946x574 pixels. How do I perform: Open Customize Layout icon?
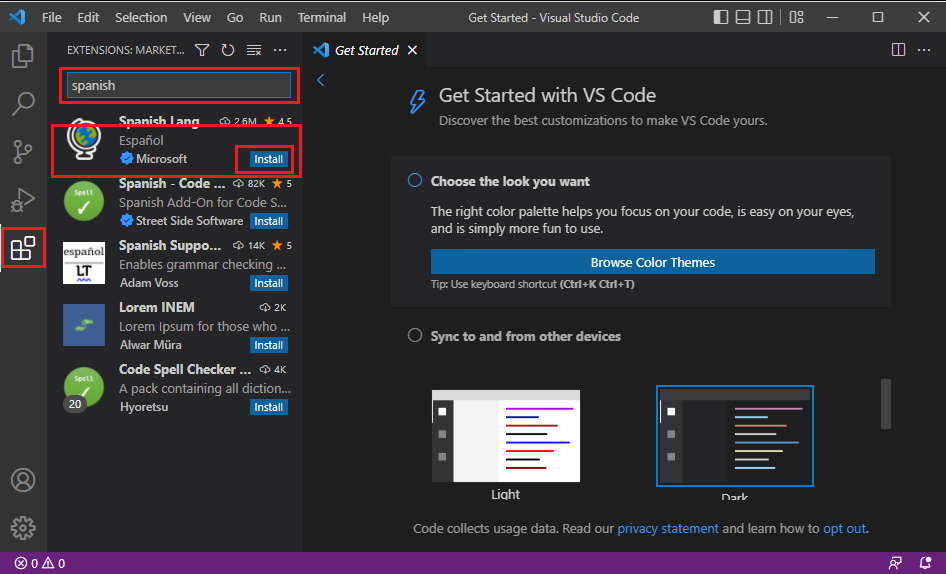click(x=796, y=17)
